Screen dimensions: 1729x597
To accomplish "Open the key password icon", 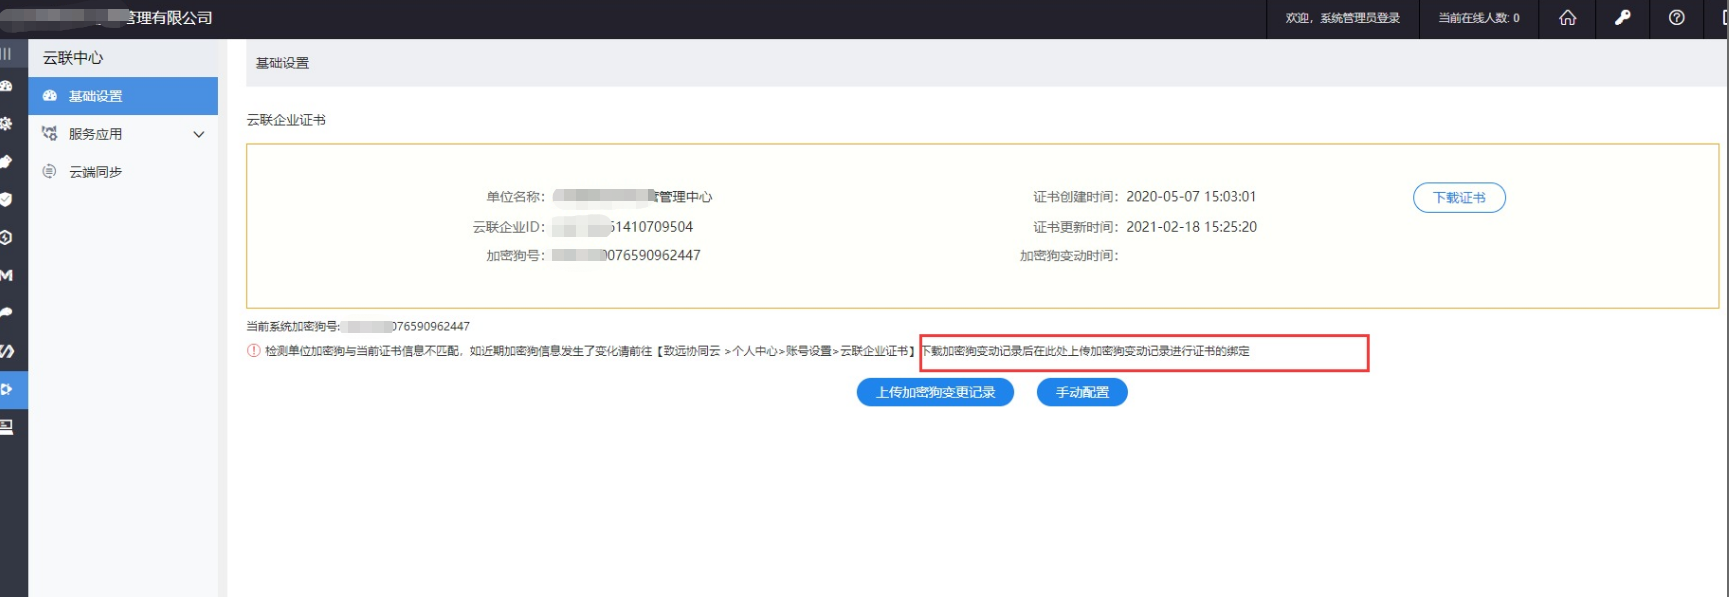I will 1622,18.
